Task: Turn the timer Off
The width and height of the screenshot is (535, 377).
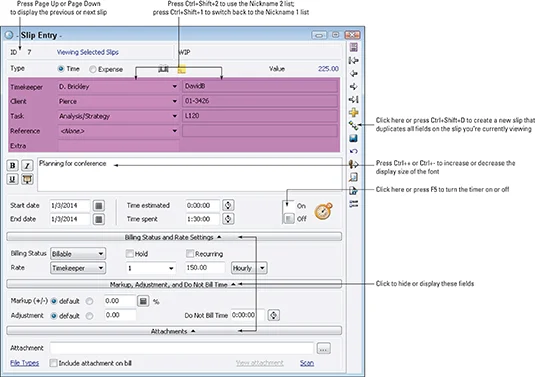Action: pyautogui.click(x=289, y=219)
